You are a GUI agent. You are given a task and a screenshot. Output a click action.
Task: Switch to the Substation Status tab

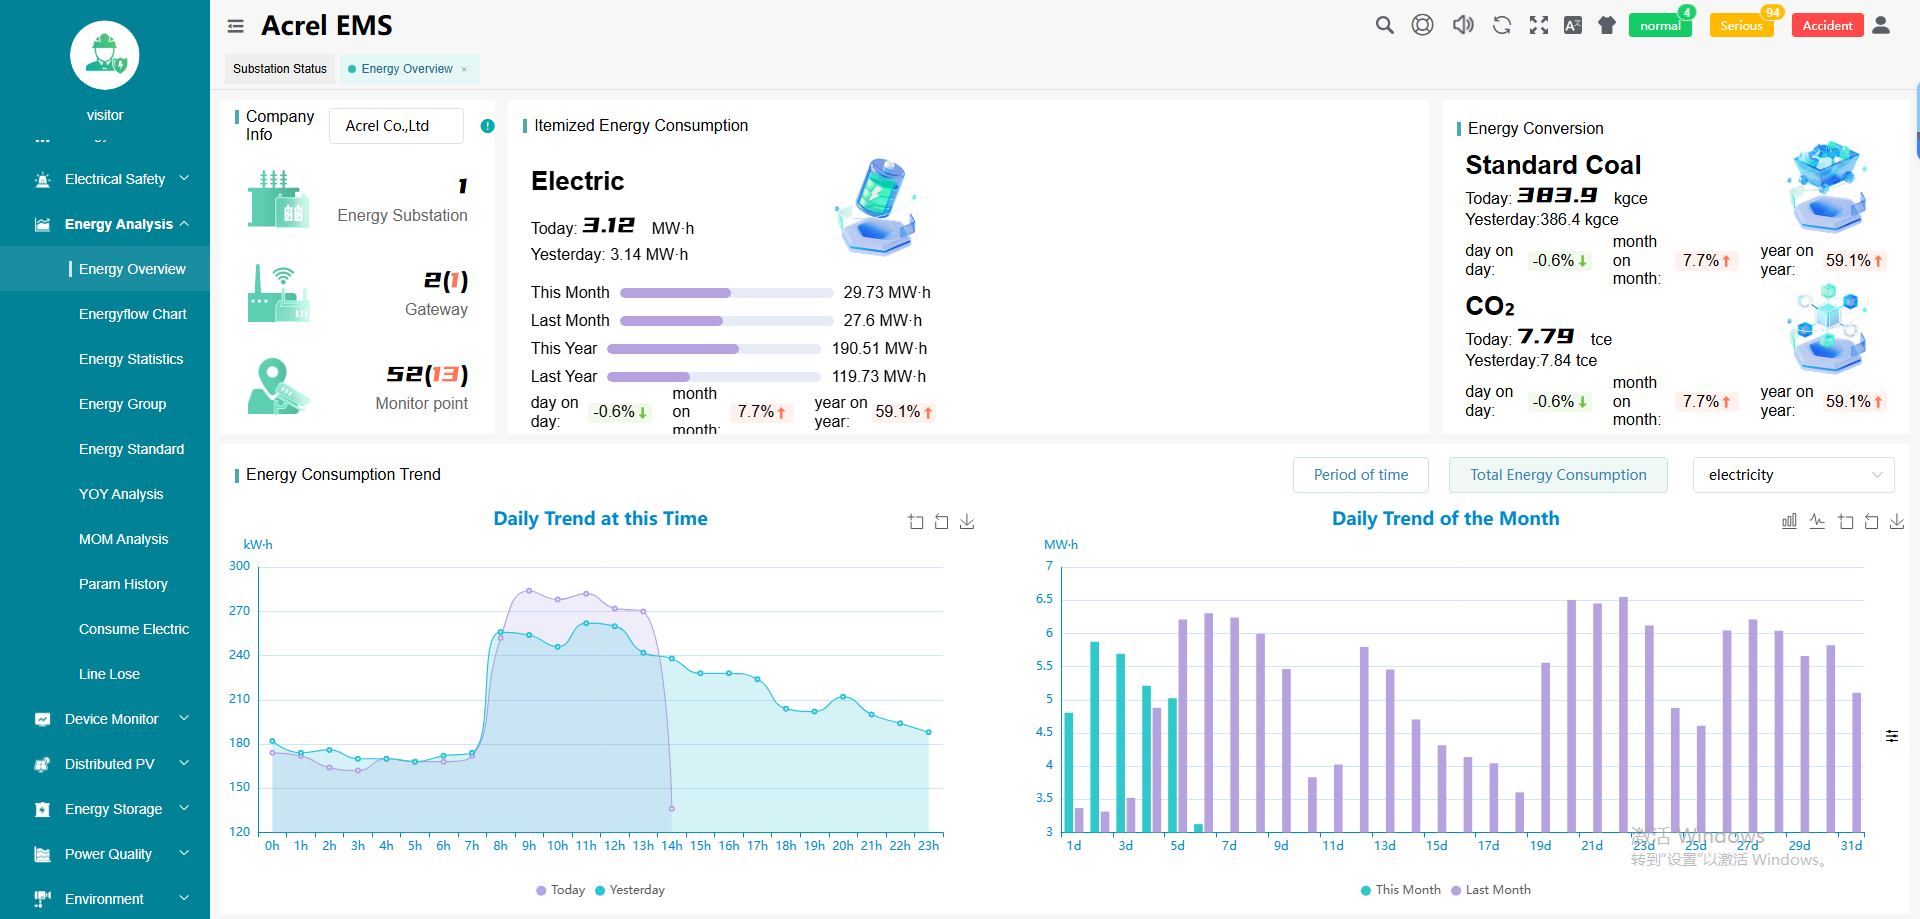[x=280, y=69]
